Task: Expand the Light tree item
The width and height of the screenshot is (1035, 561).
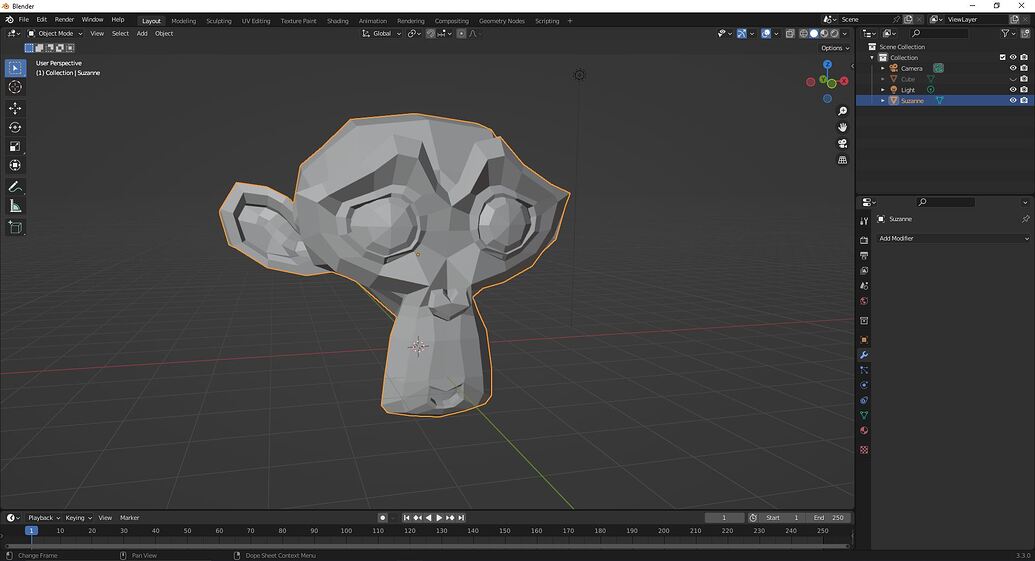Action: [883, 90]
